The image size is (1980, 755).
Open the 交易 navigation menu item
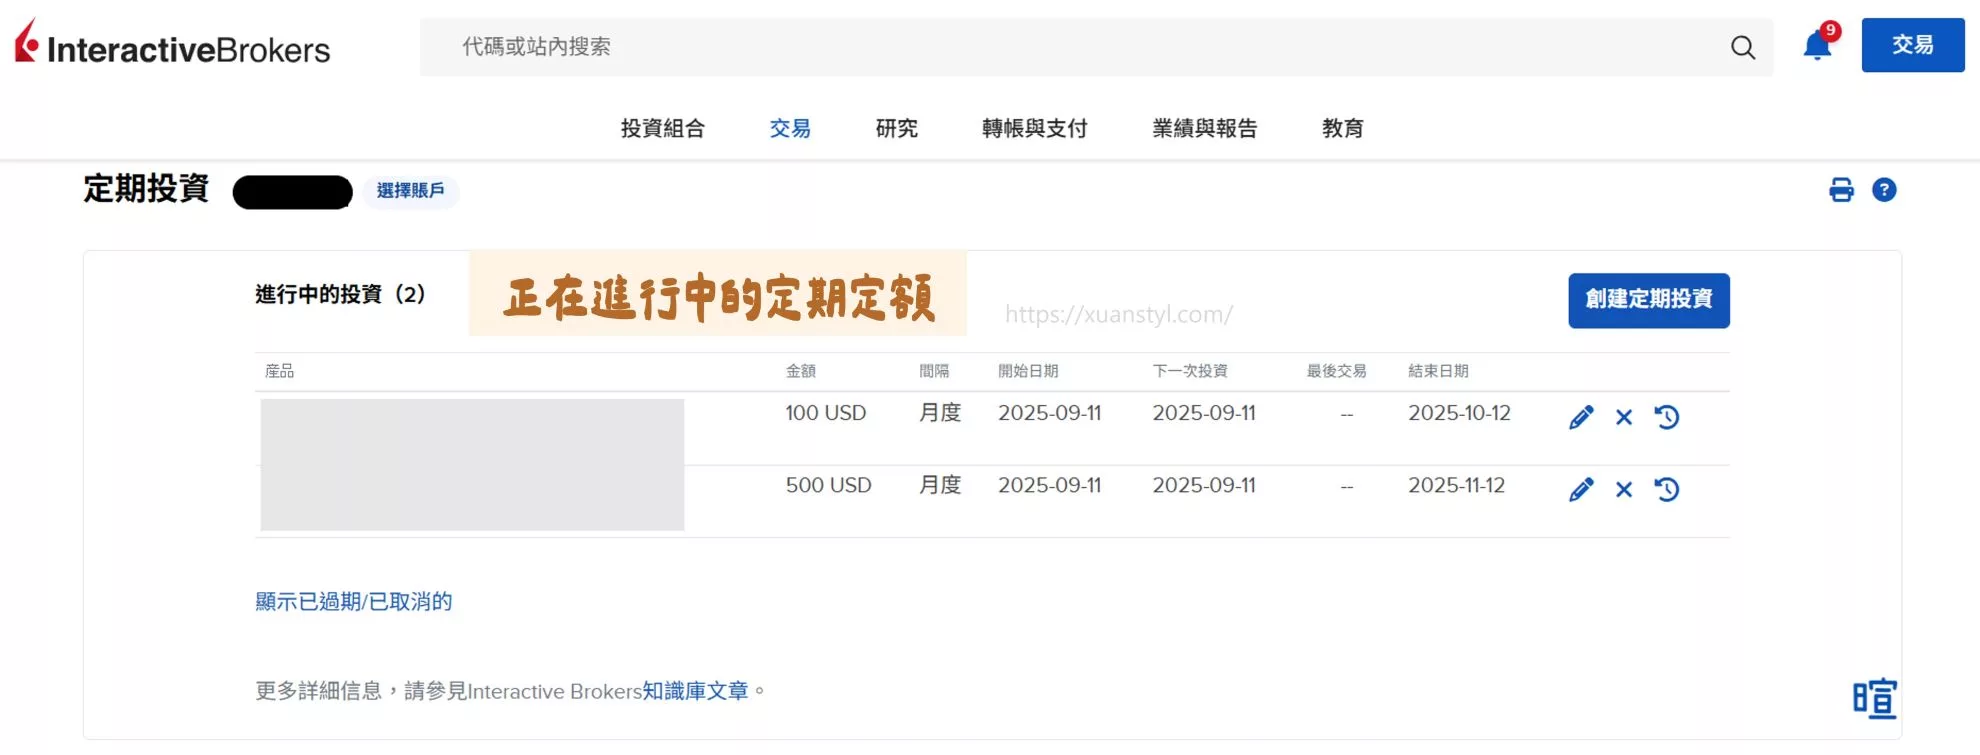click(x=790, y=128)
